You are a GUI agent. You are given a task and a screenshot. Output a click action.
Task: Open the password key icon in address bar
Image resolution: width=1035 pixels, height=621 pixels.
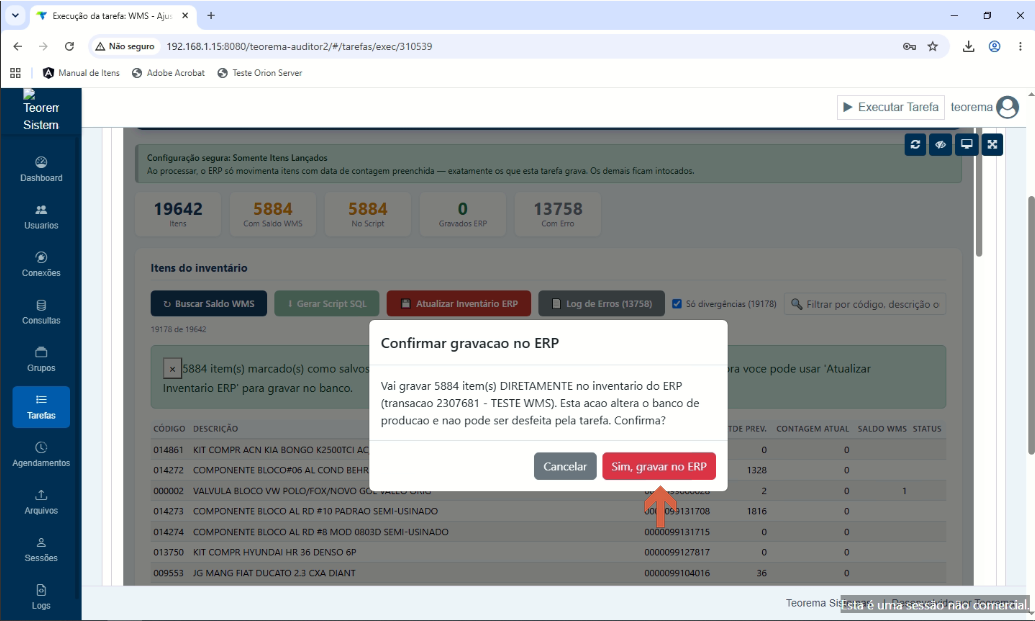[909, 46]
